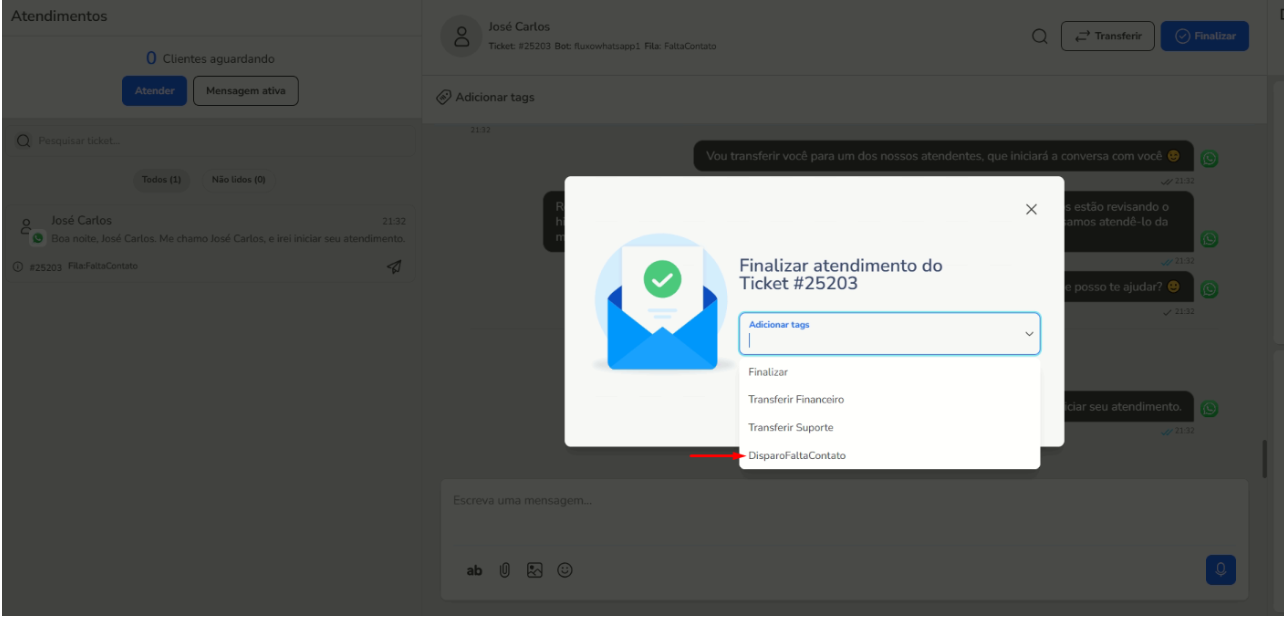Click the search magnifier icon in chat header

[x=1040, y=37]
